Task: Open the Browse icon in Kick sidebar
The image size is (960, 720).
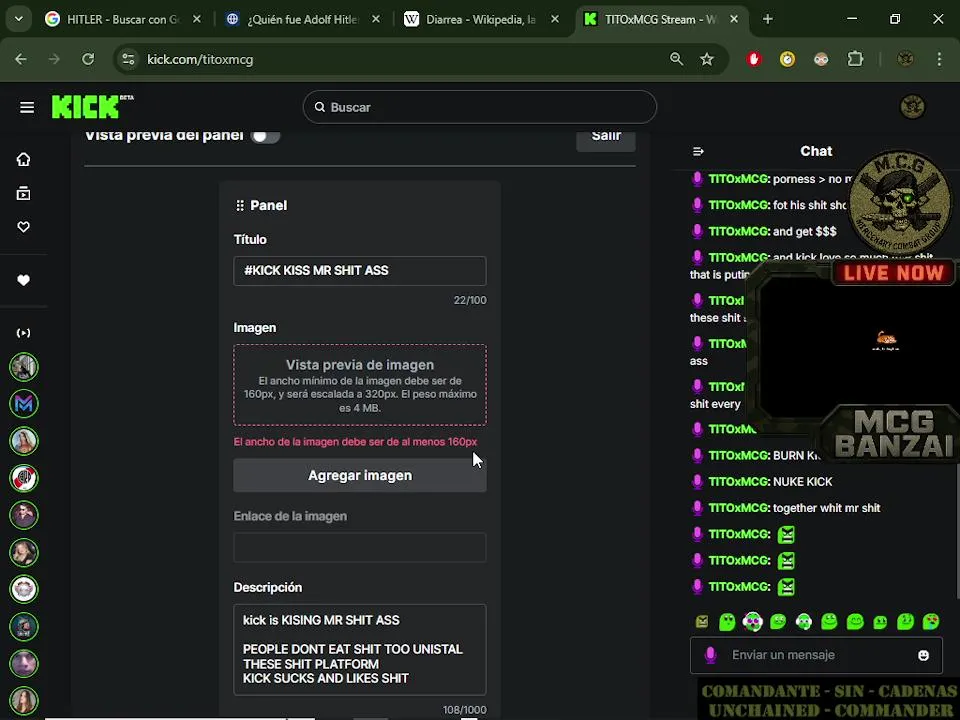Action: coord(23,193)
